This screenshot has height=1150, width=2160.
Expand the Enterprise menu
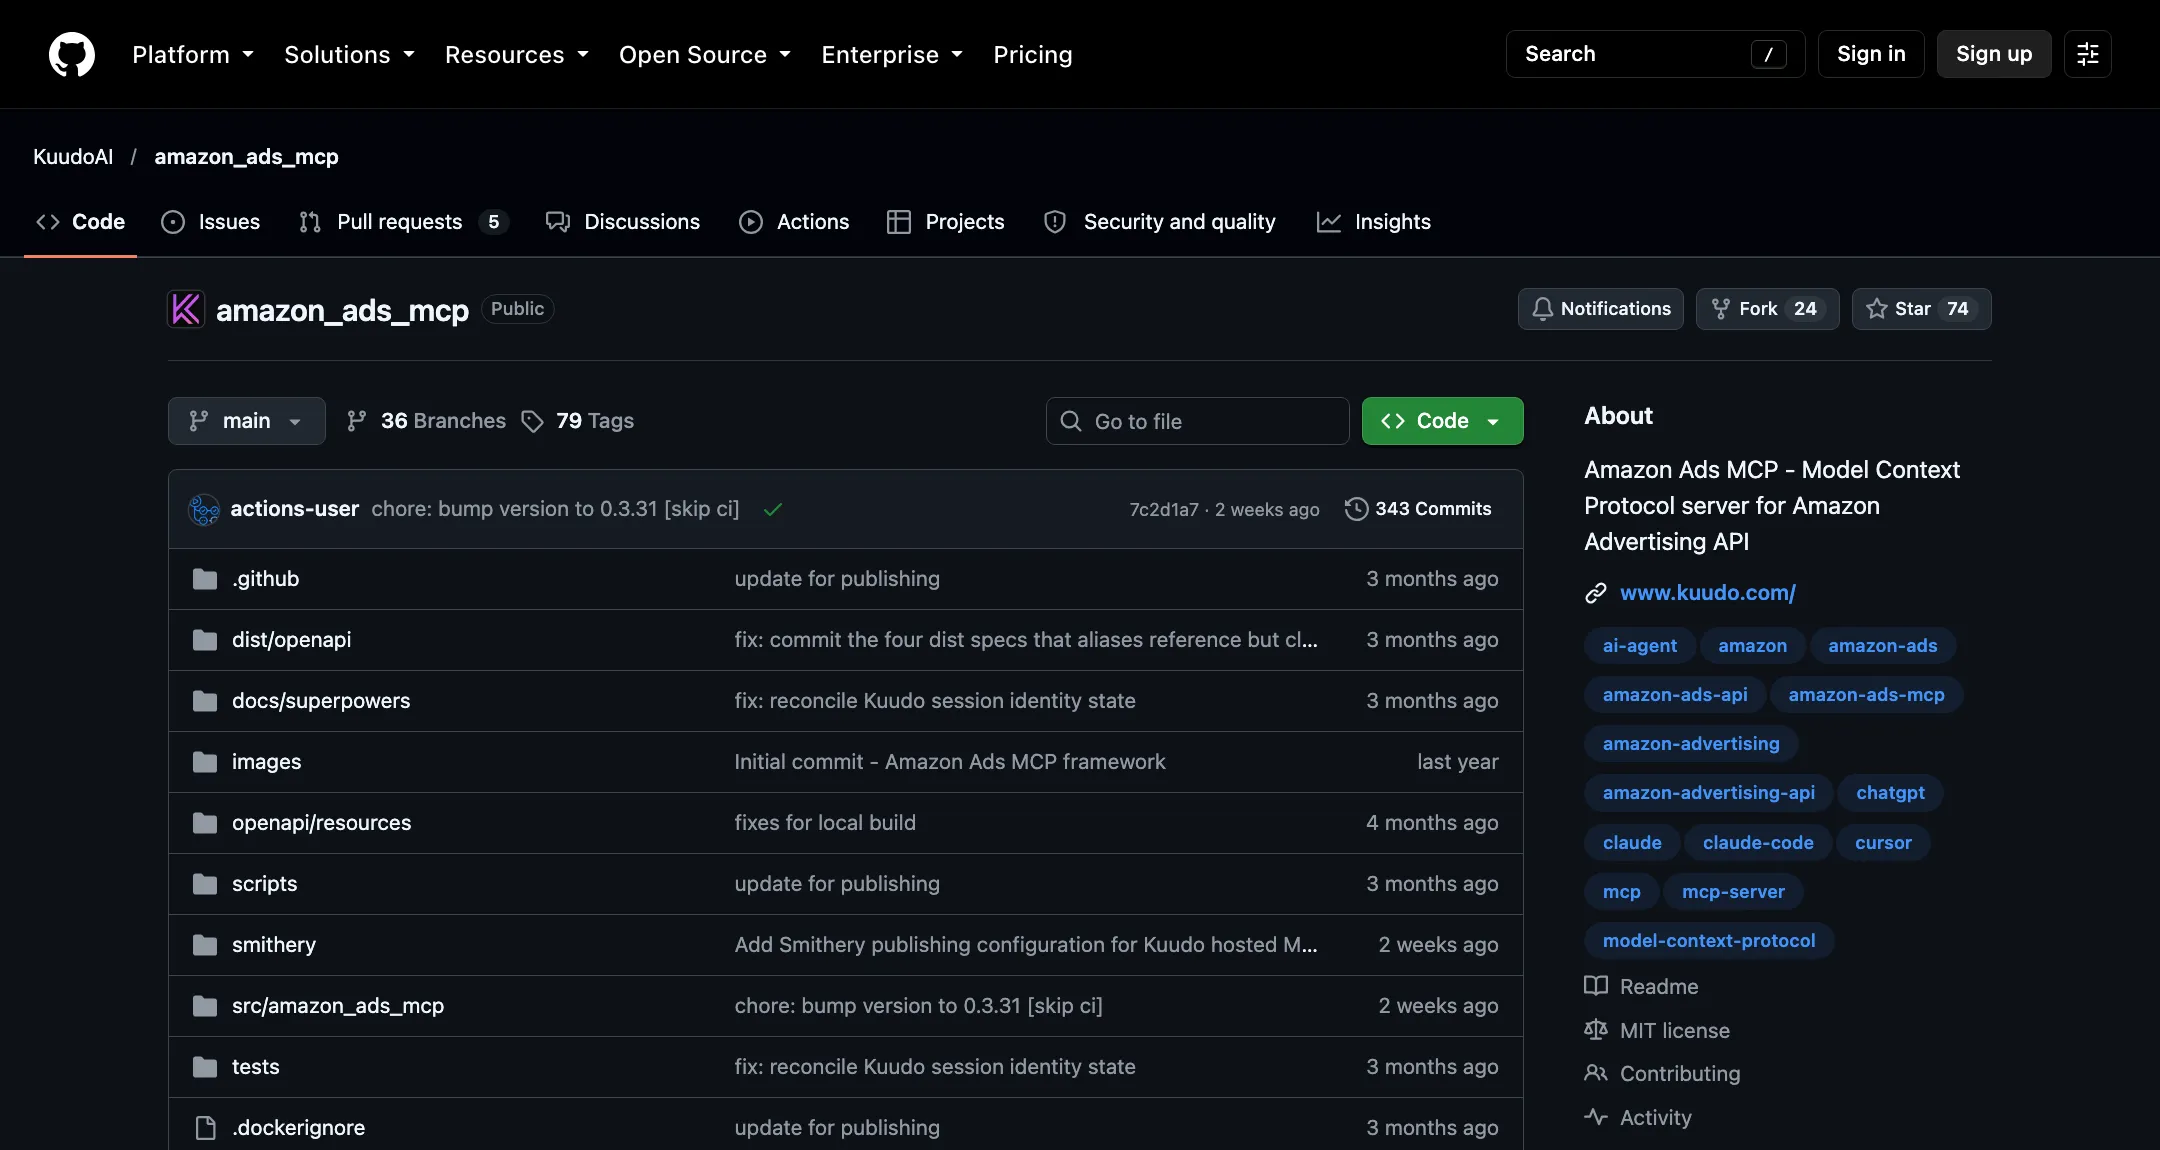coord(892,54)
